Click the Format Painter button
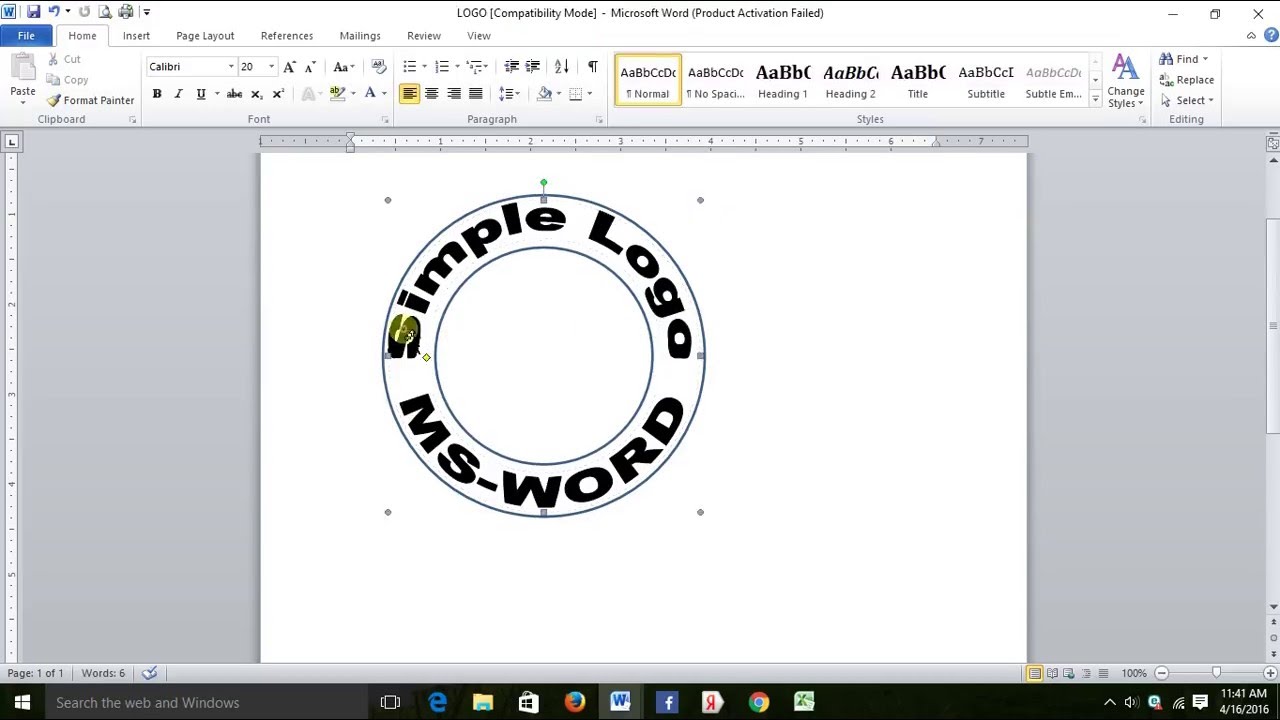1280x720 pixels. [x=90, y=100]
